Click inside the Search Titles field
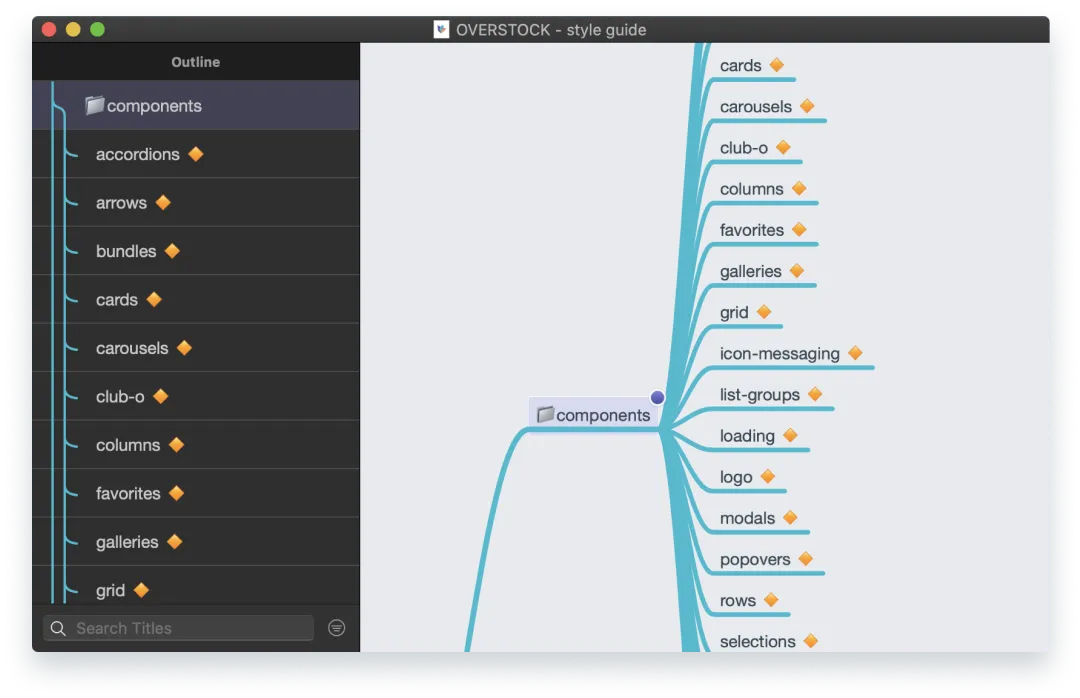The height and width of the screenshot is (698, 1080). click(180, 628)
